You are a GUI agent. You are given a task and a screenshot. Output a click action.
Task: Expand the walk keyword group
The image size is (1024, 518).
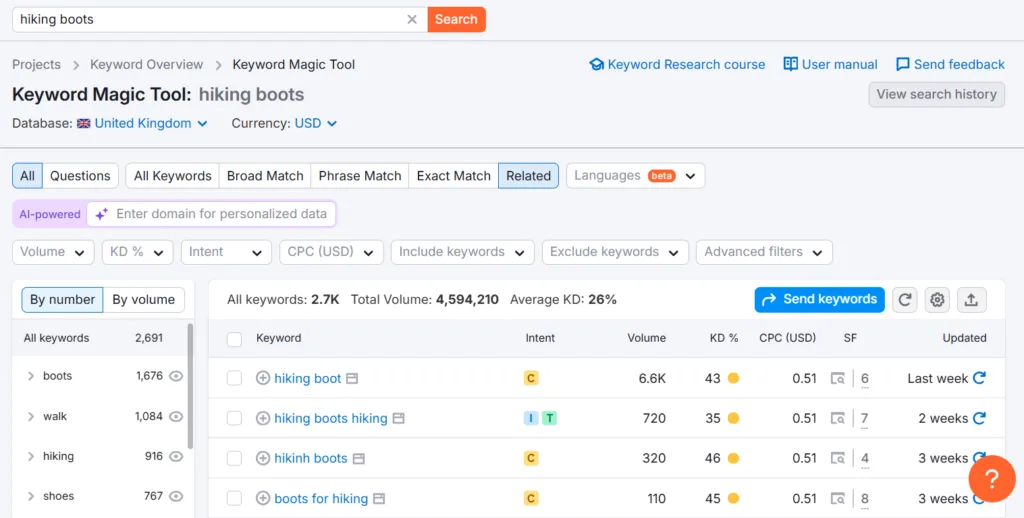(x=31, y=417)
